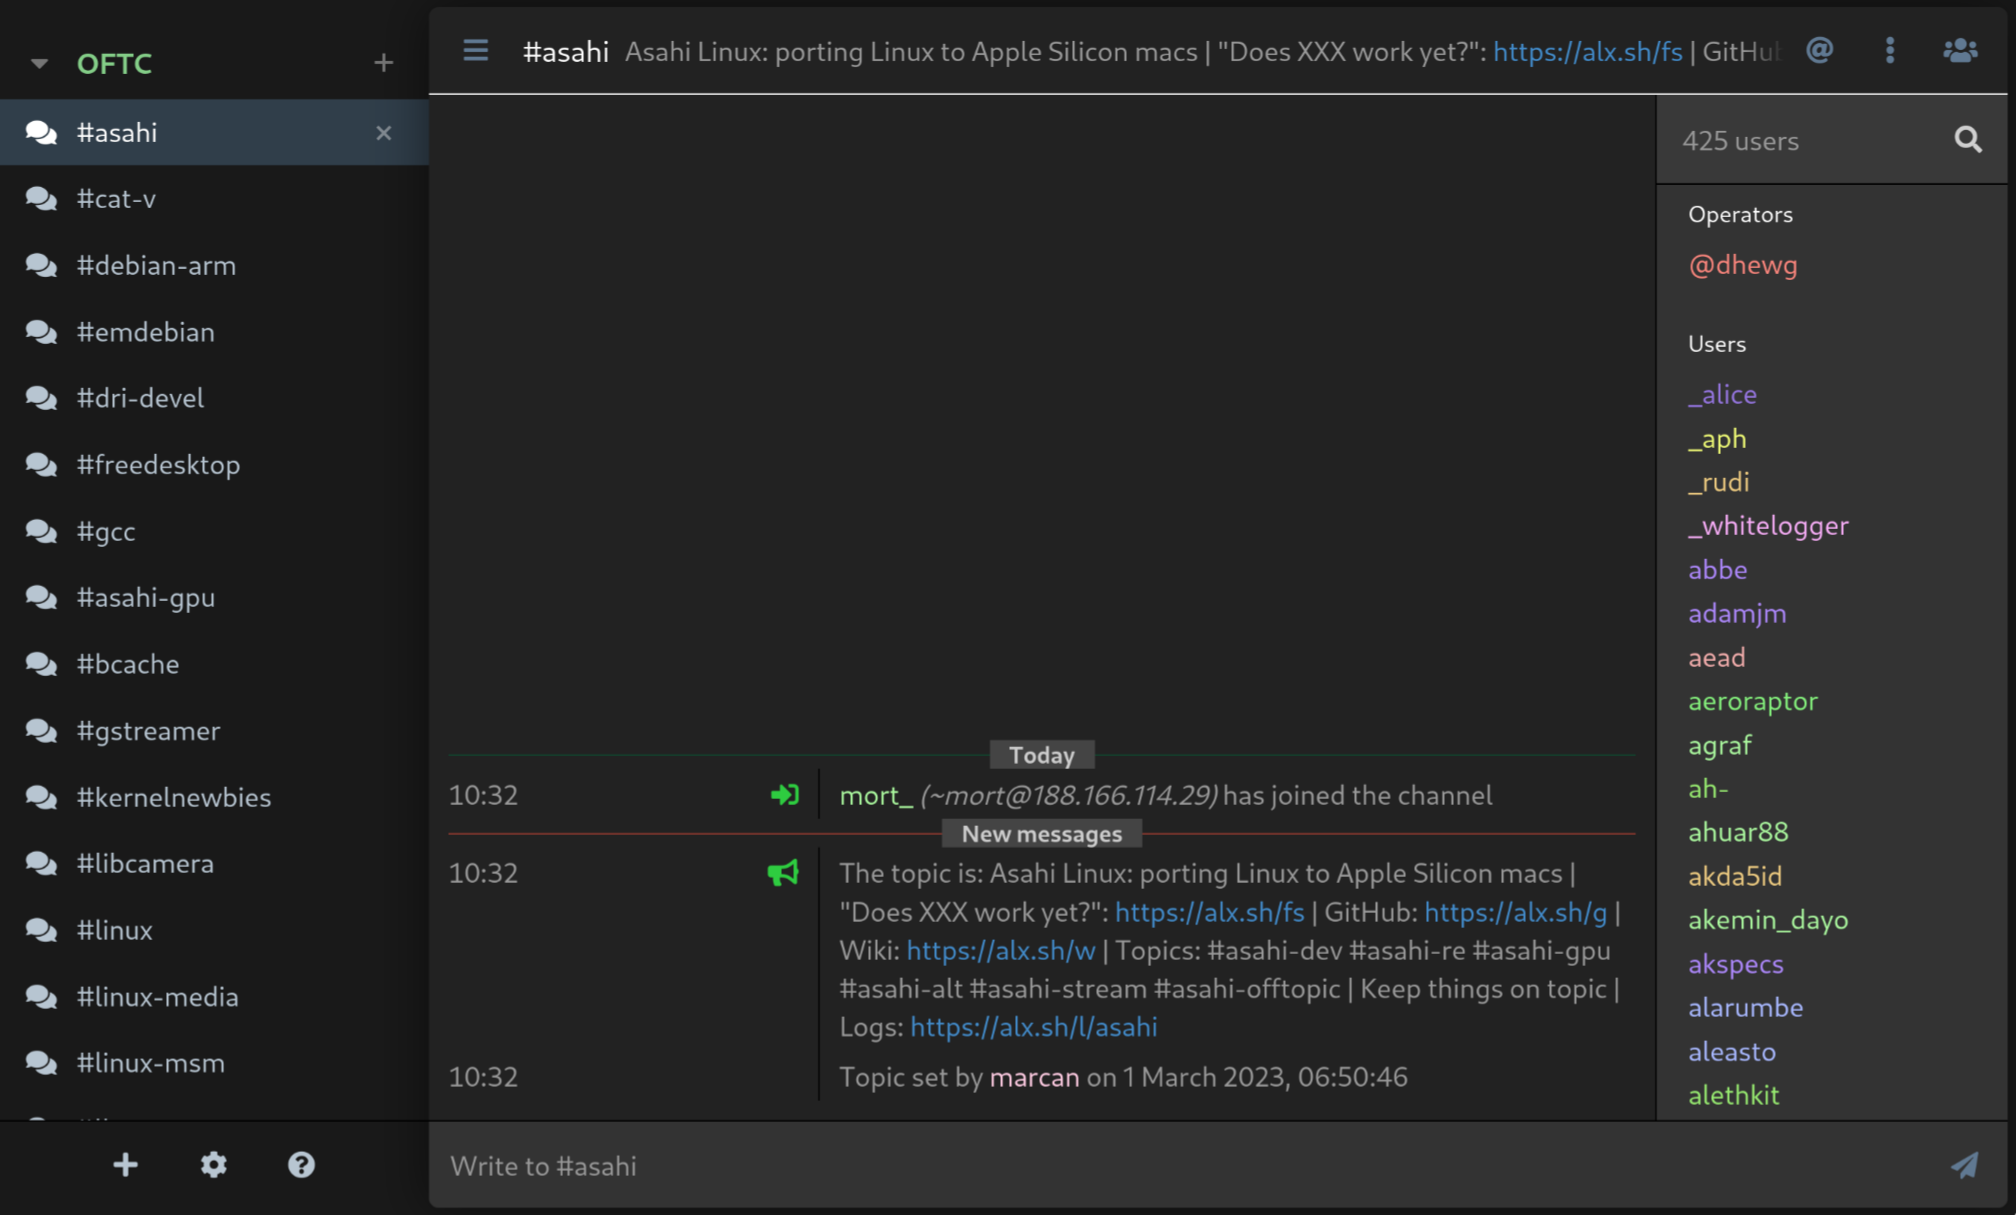Switch to the #dri-devel channel
This screenshot has width=2016, height=1215.
140,398
